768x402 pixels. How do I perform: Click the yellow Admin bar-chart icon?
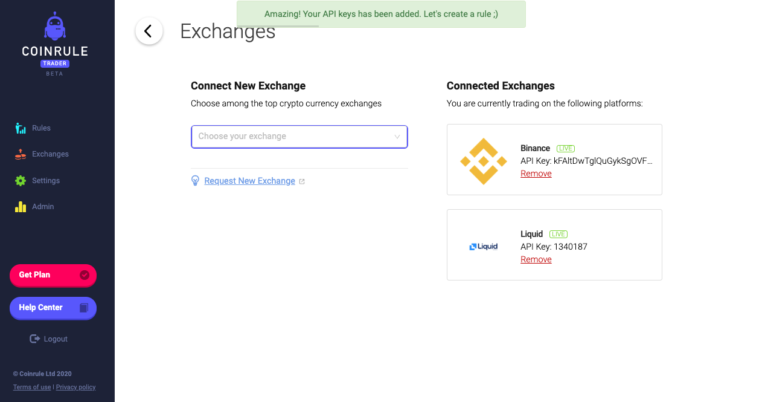tap(21, 207)
